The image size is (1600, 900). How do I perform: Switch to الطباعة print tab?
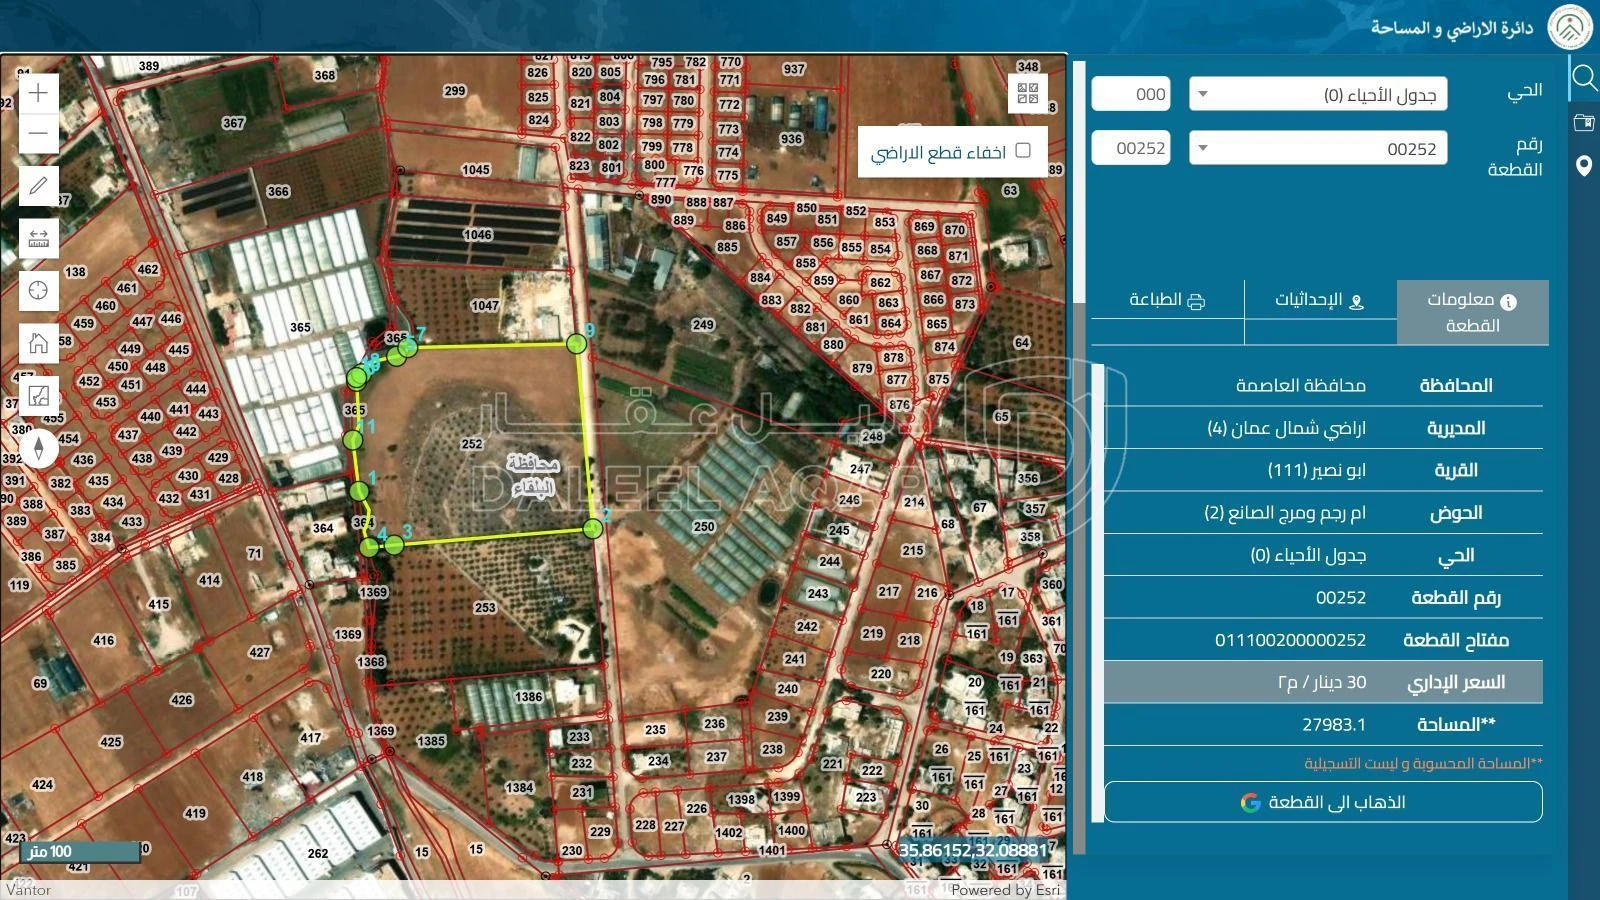tap(1167, 300)
